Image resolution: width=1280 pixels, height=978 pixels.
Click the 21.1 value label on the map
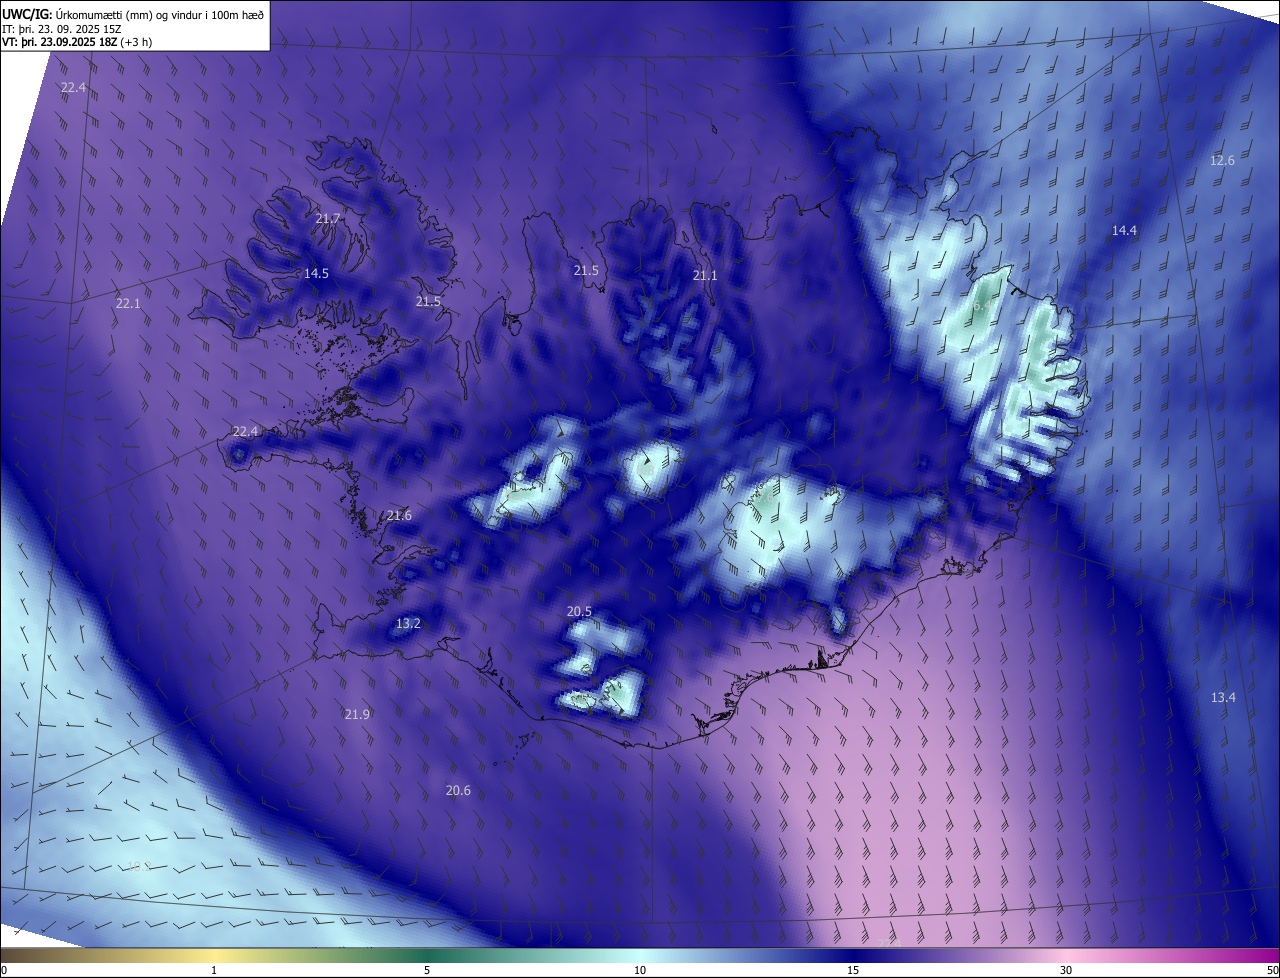click(706, 275)
